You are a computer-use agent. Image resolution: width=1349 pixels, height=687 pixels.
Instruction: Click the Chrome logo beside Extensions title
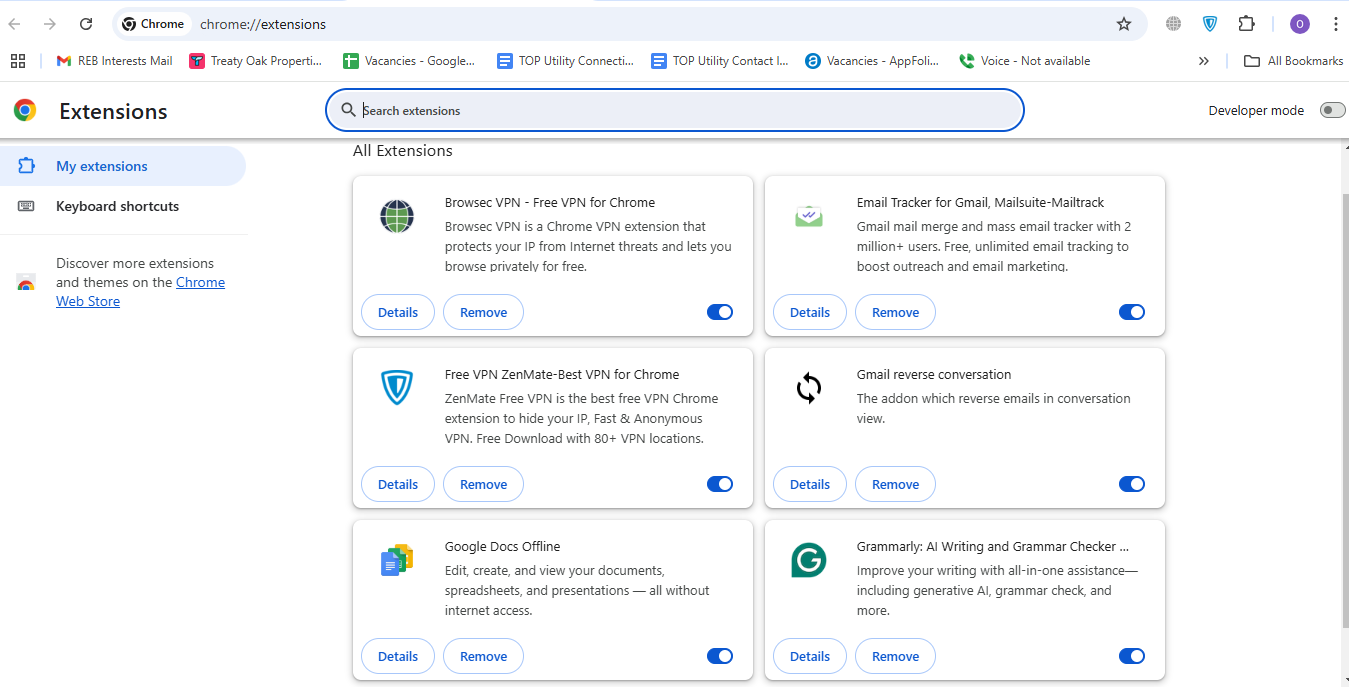click(25, 110)
